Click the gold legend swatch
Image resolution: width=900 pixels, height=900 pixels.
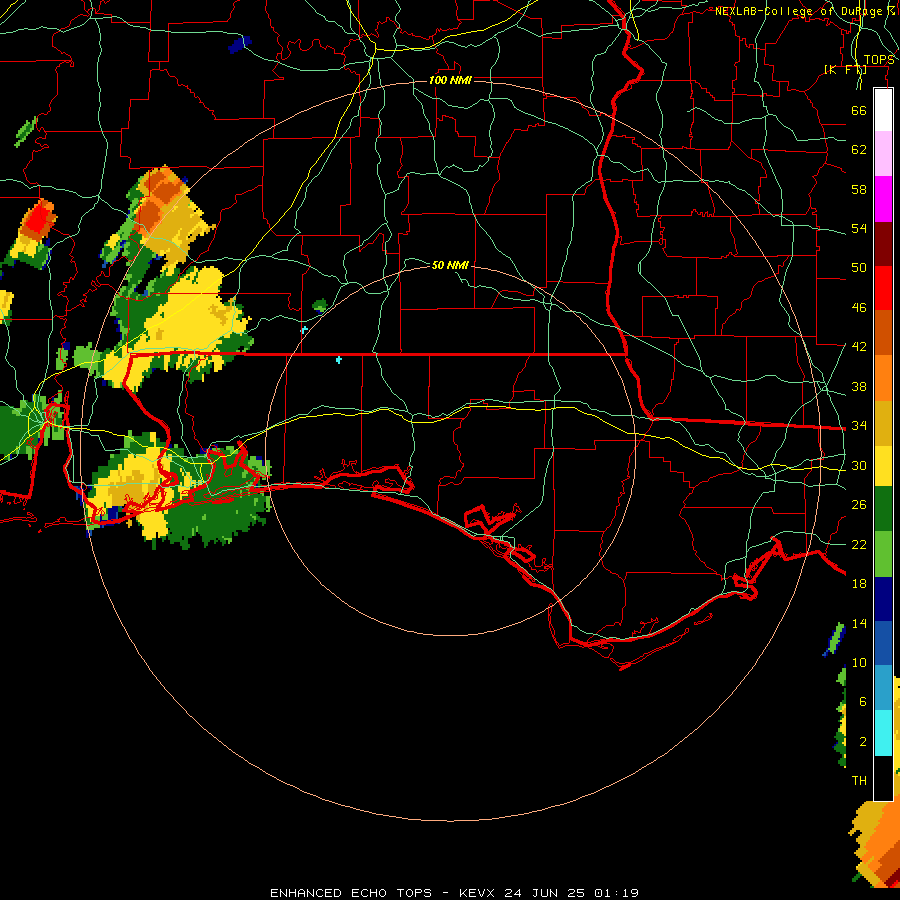(883, 423)
